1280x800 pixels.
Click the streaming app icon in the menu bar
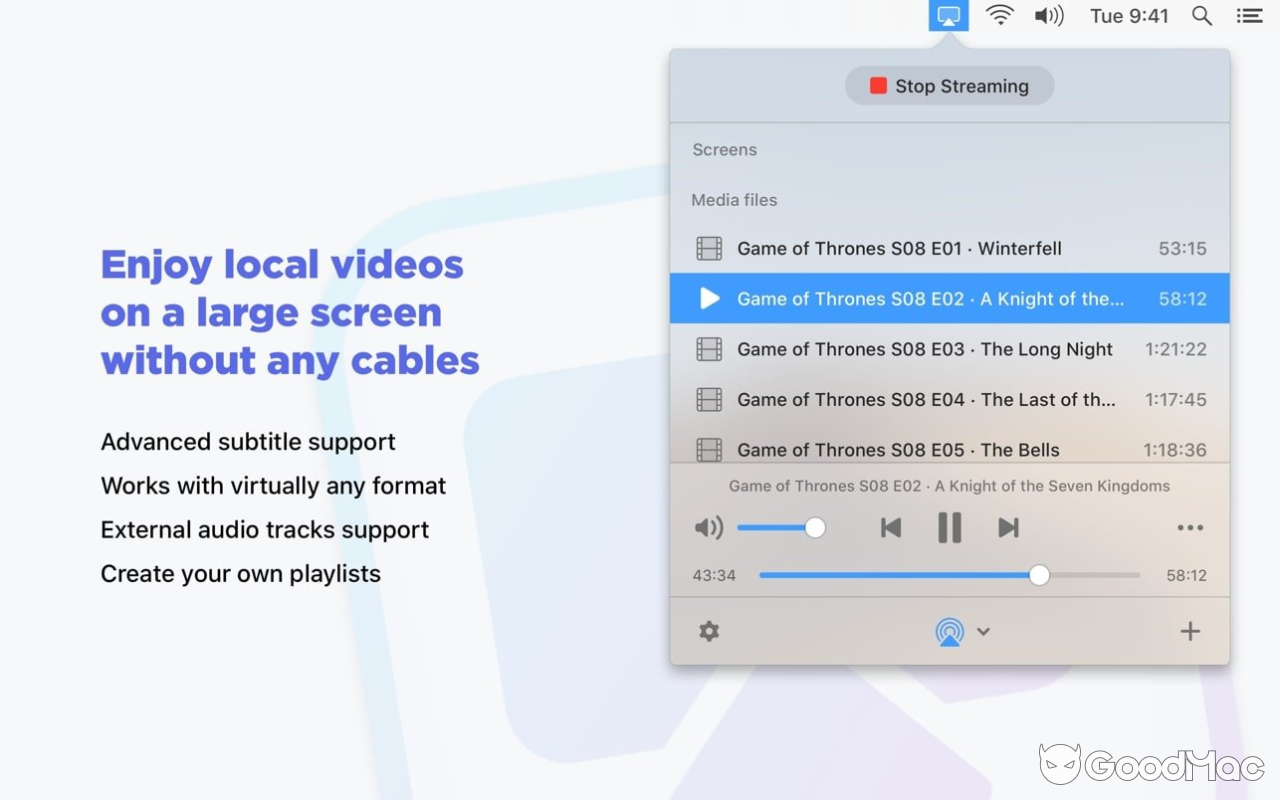click(948, 15)
